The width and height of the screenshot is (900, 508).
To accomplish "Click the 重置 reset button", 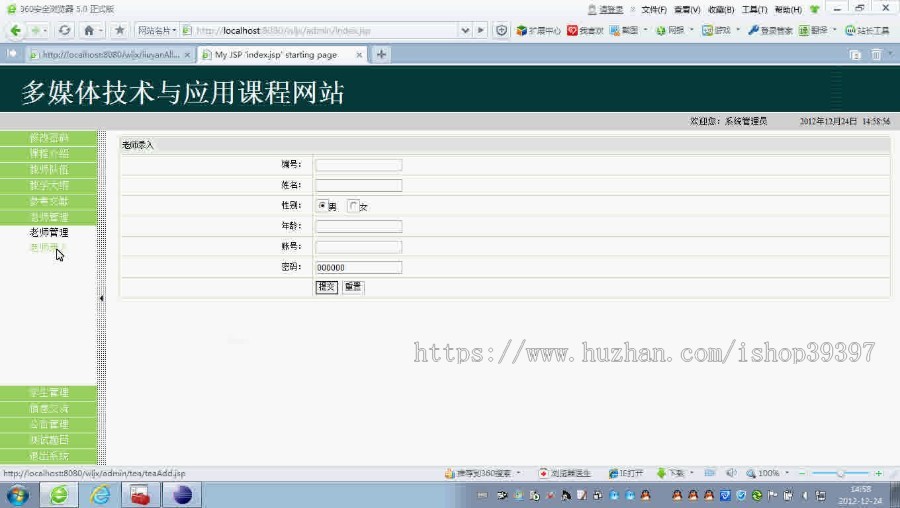I will [353, 286].
